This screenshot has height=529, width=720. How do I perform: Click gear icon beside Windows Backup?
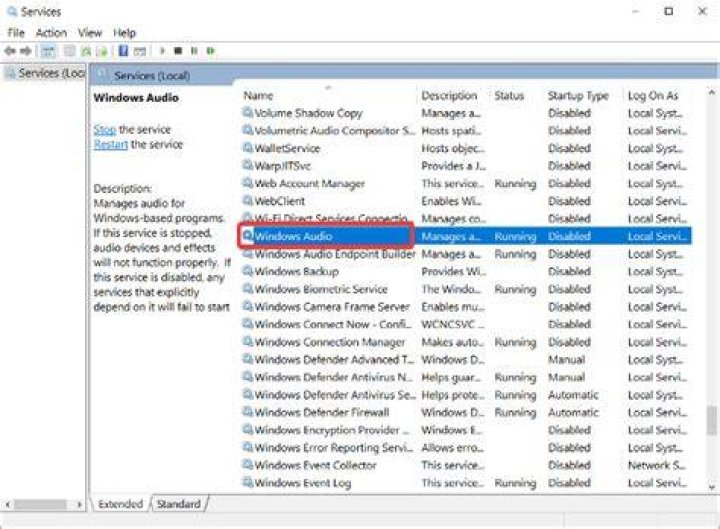tap(248, 271)
